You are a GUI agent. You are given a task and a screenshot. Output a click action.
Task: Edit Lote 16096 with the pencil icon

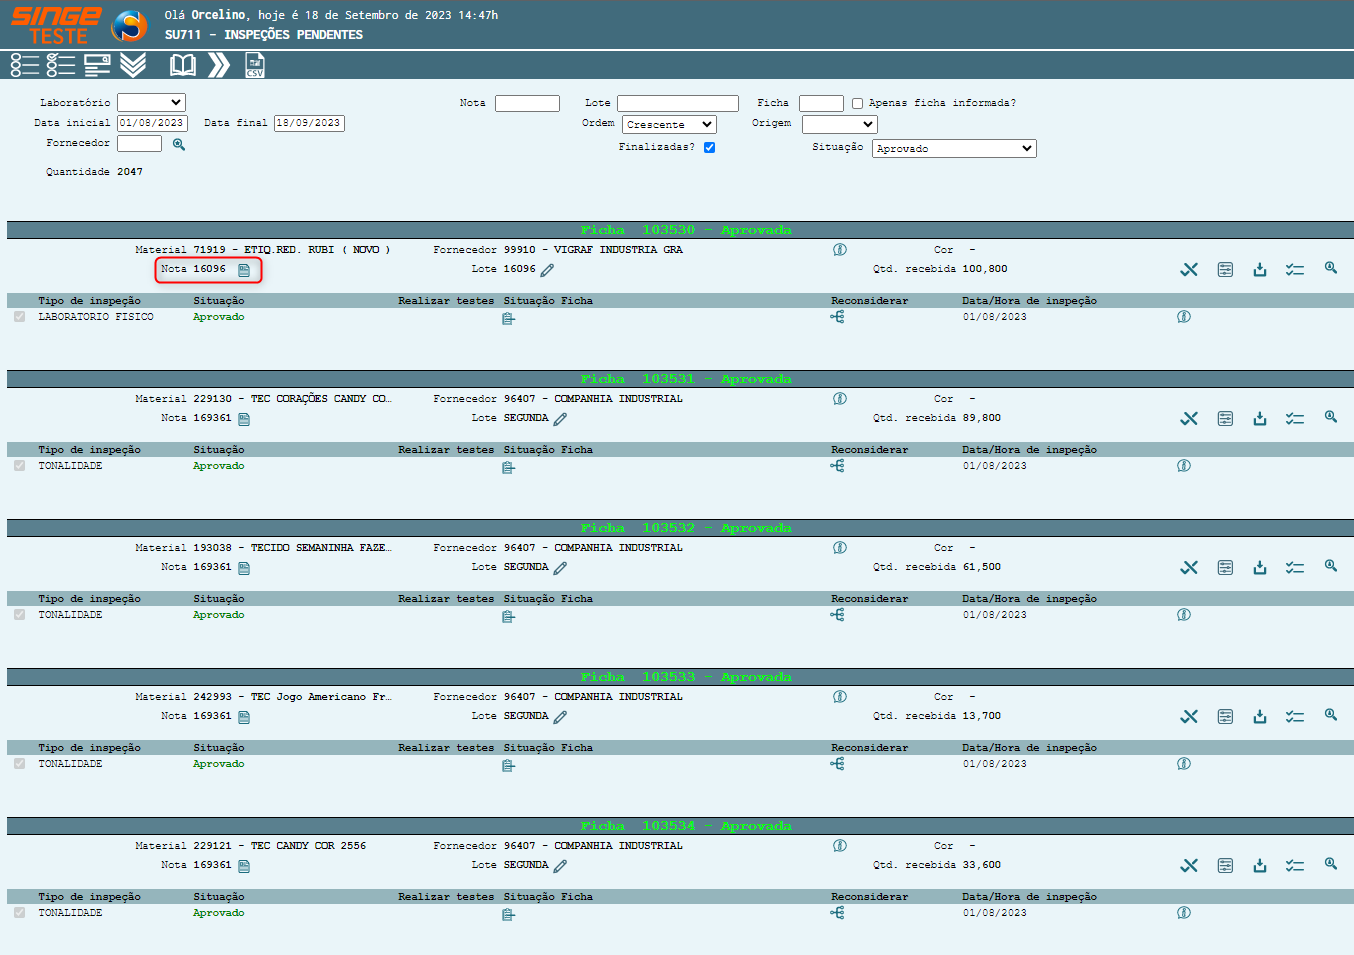pyautogui.click(x=547, y=270)
